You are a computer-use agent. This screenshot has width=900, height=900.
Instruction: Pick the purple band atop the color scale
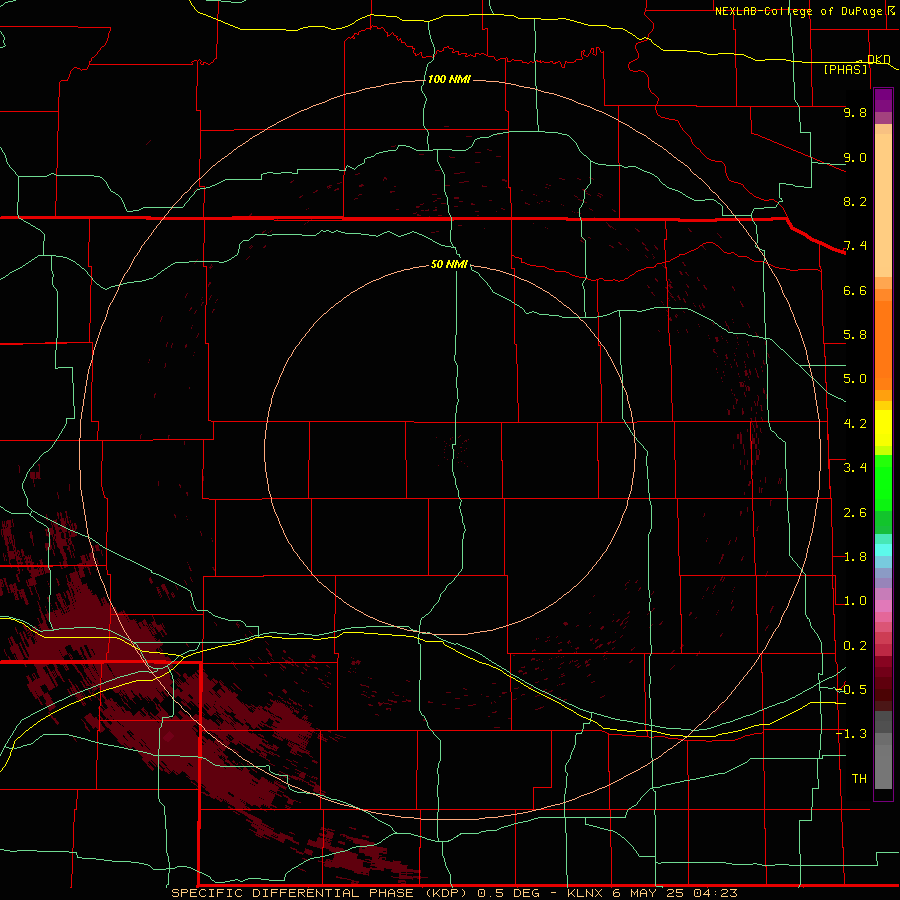tap(883, 100)
